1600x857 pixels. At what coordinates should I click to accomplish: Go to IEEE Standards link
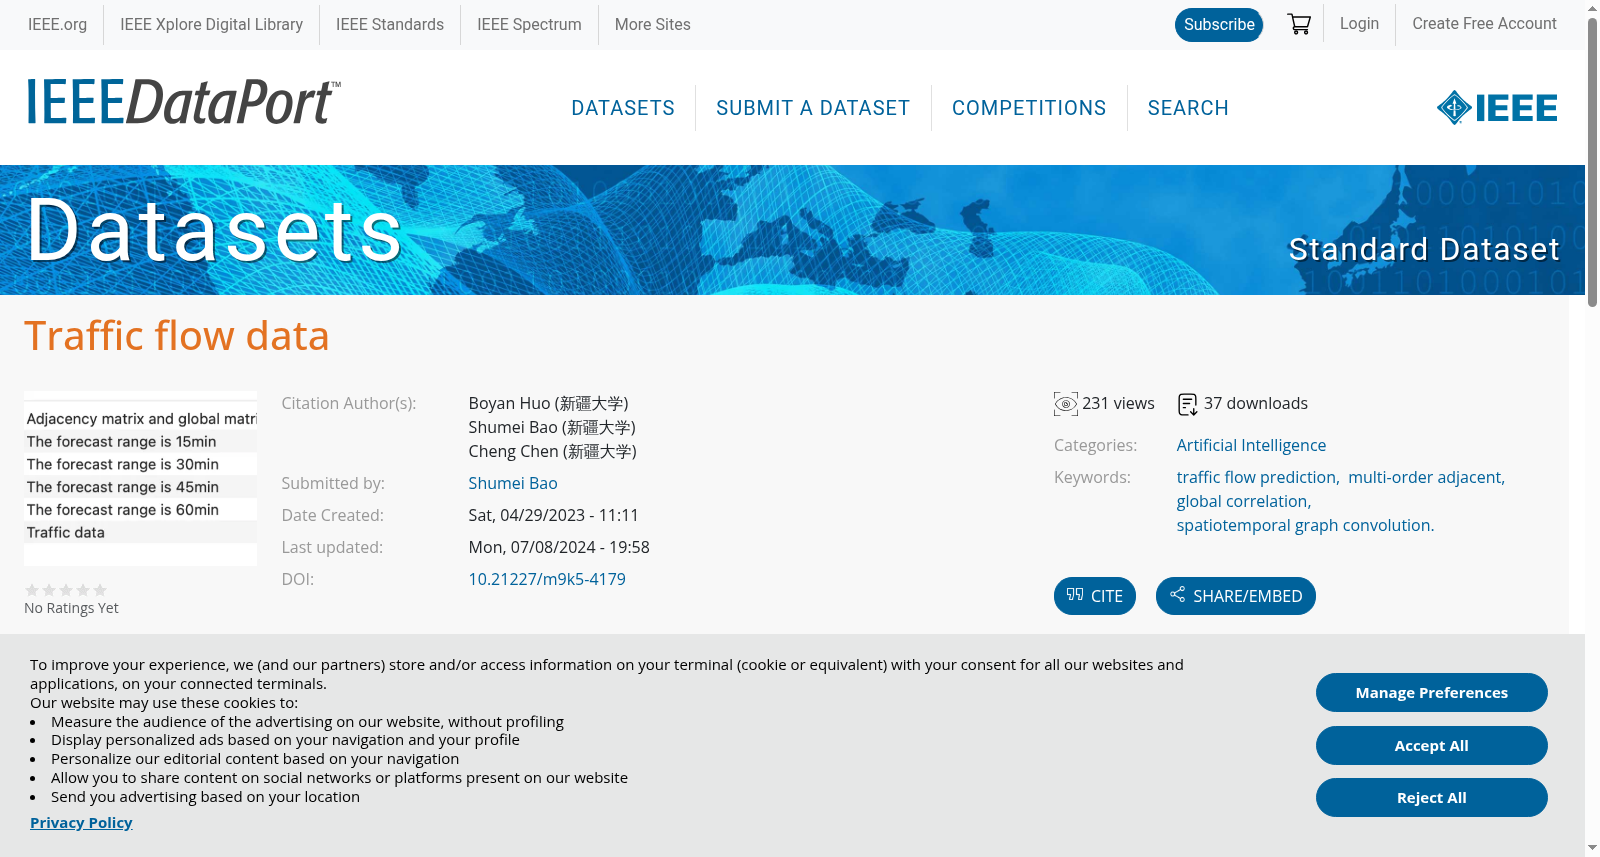(x=390, y=25)
